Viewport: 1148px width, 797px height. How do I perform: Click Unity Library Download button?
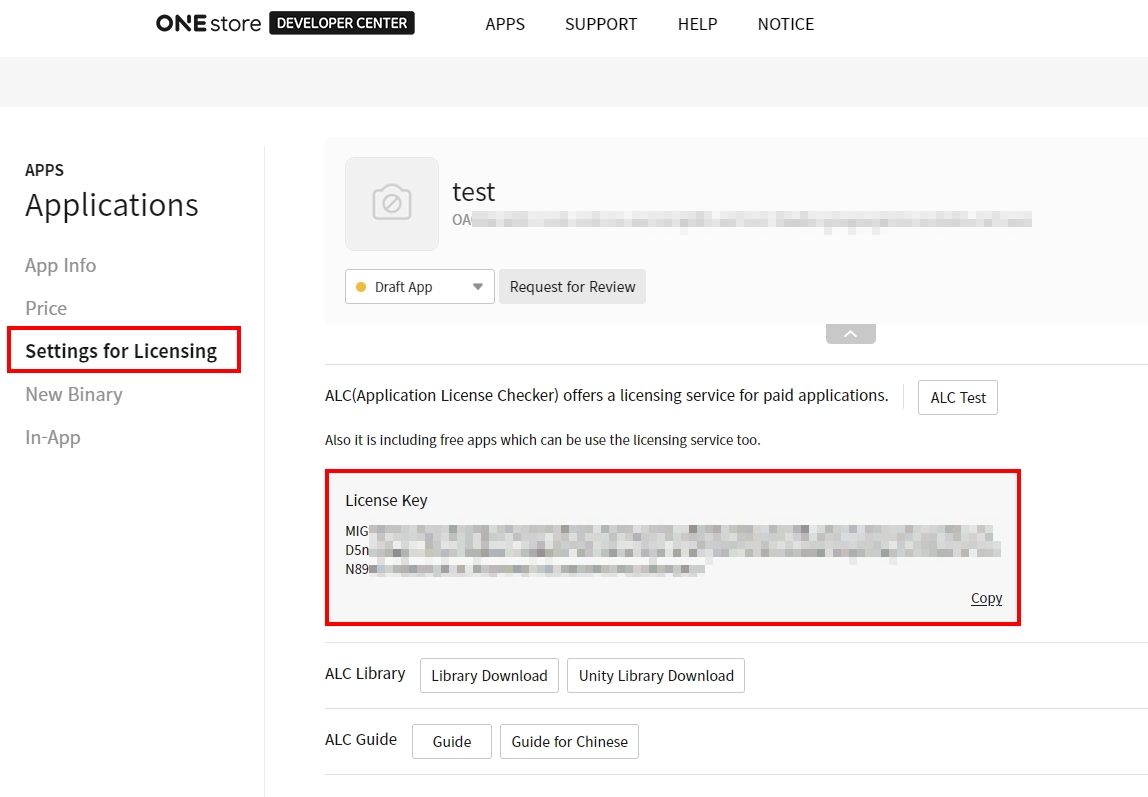tap(656, 676)
